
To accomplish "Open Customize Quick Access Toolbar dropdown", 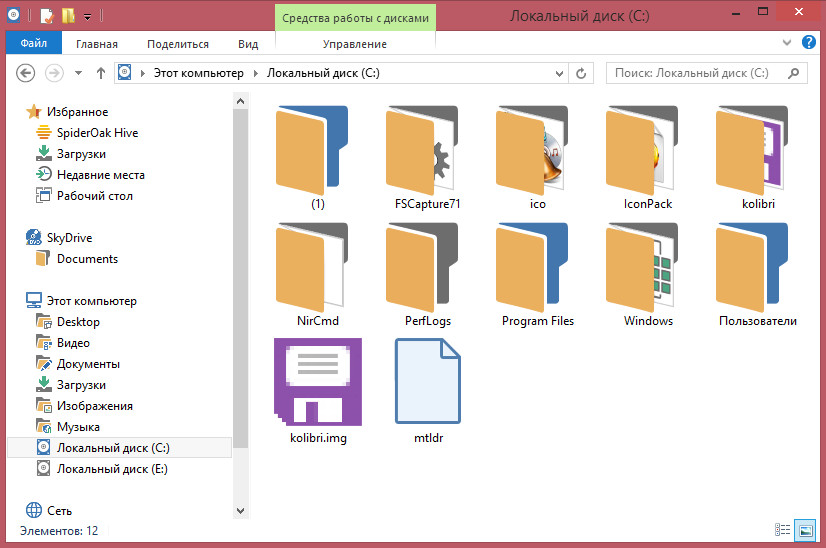I will click(87, 17).
